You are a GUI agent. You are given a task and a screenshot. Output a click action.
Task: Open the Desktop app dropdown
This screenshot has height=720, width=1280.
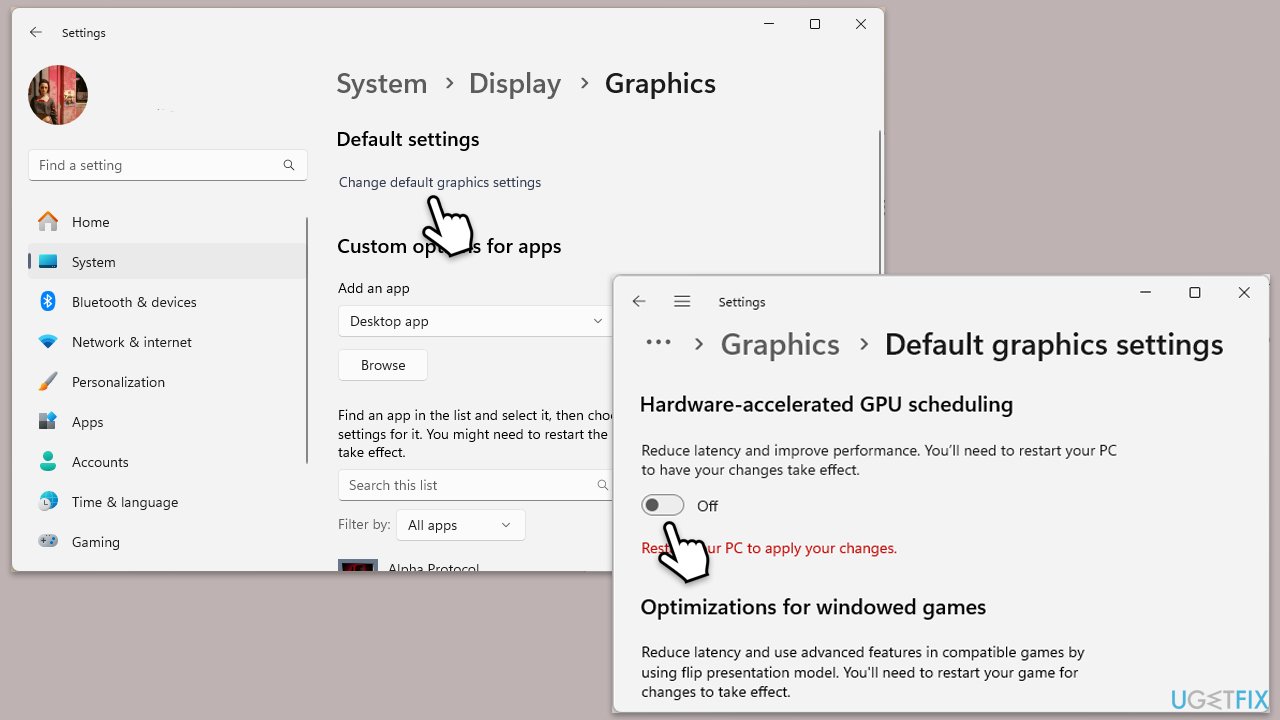475,321
